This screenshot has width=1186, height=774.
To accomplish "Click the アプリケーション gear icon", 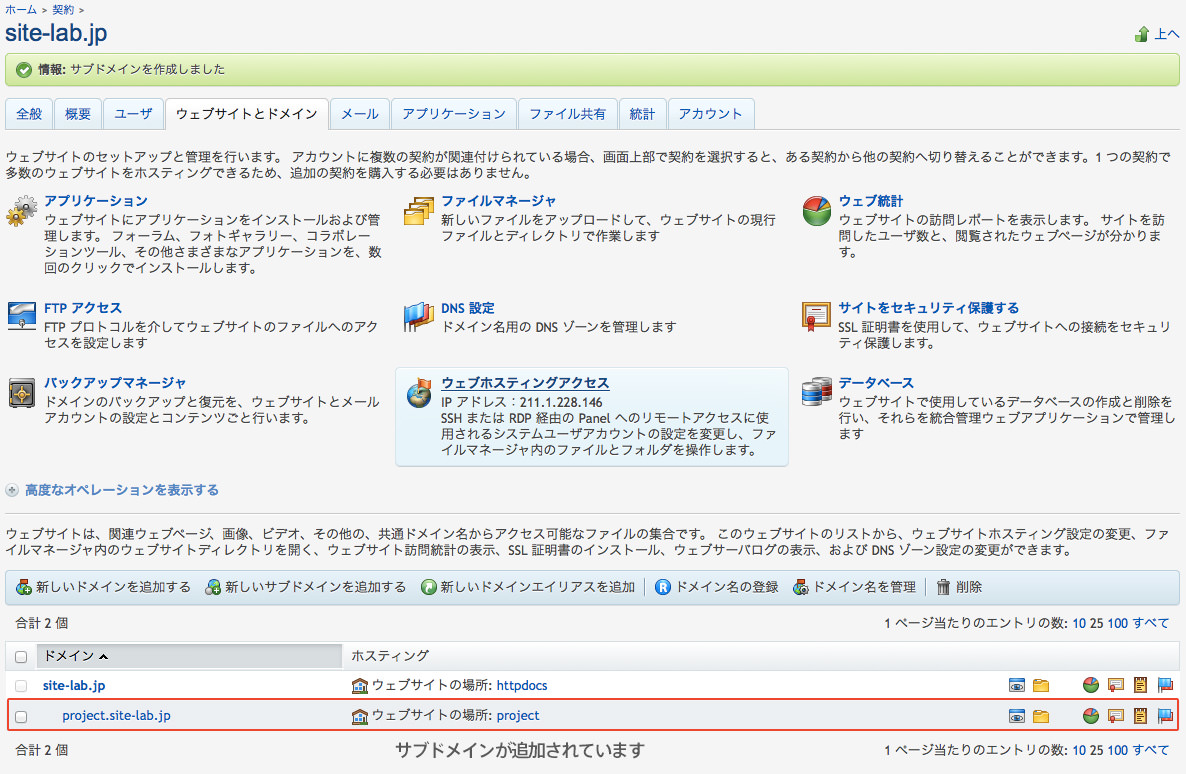I will [21, 211].
